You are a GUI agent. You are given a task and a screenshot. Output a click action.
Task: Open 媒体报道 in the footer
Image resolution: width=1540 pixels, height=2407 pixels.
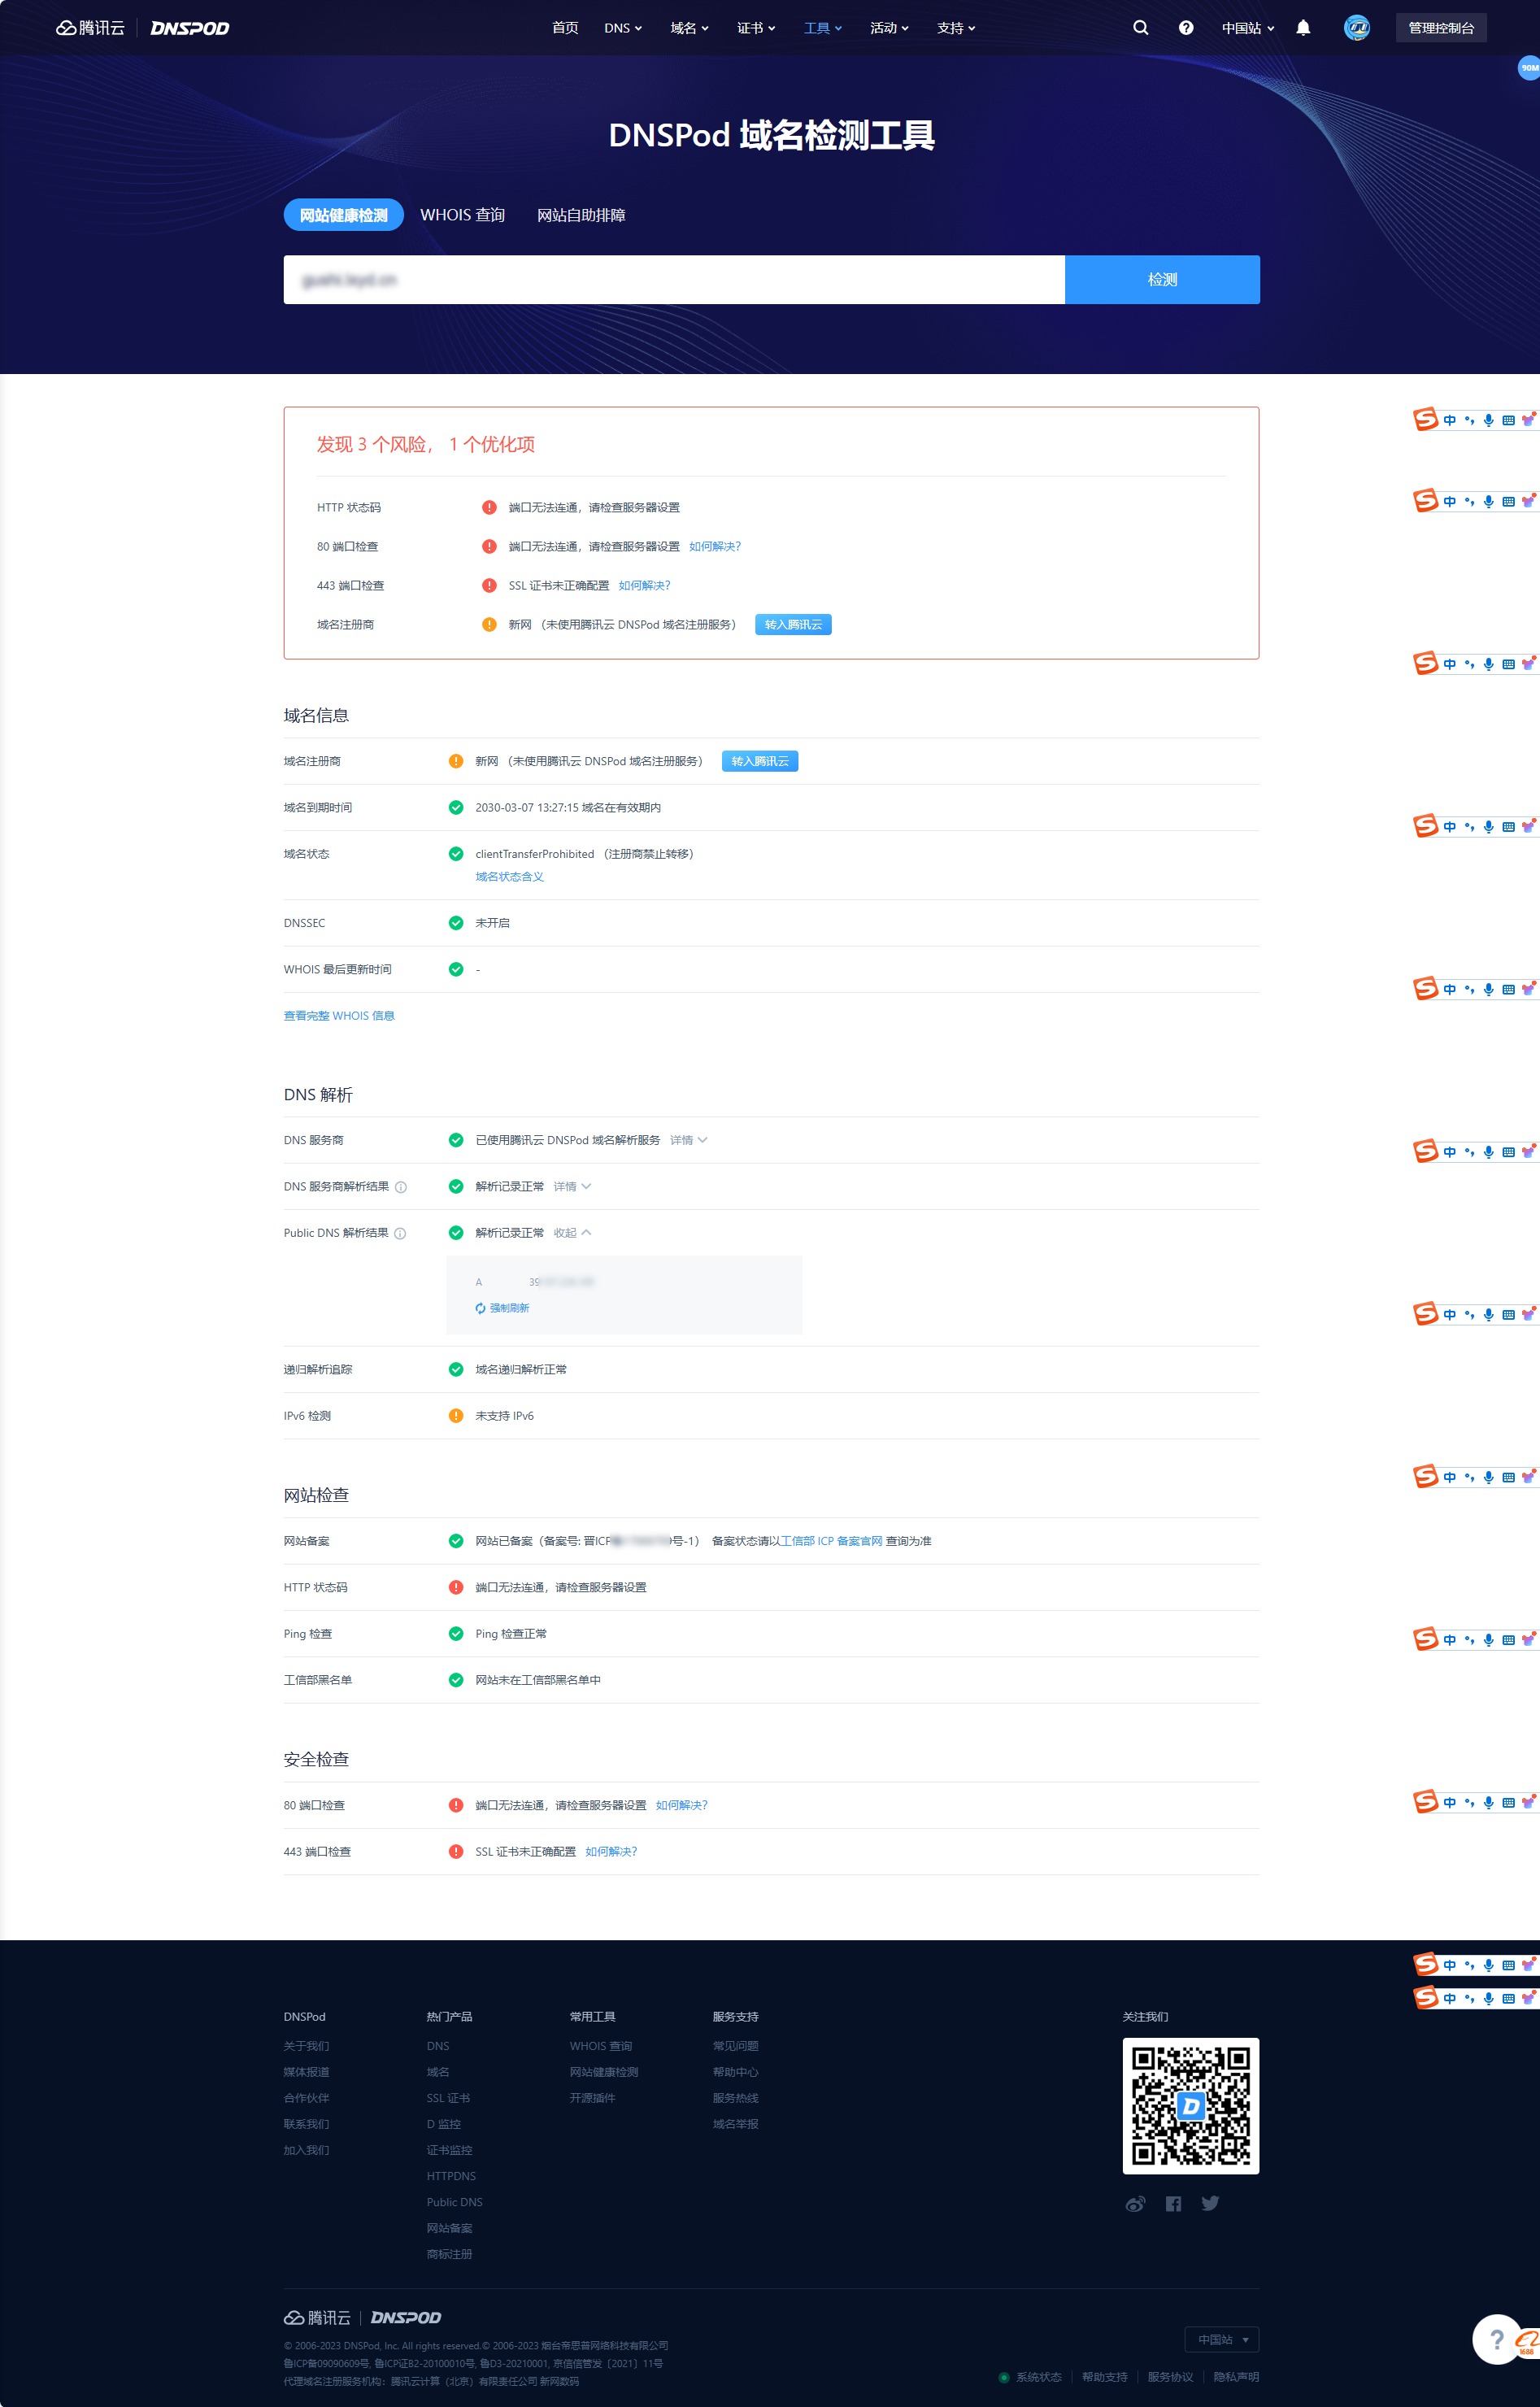pos(306,2072)
